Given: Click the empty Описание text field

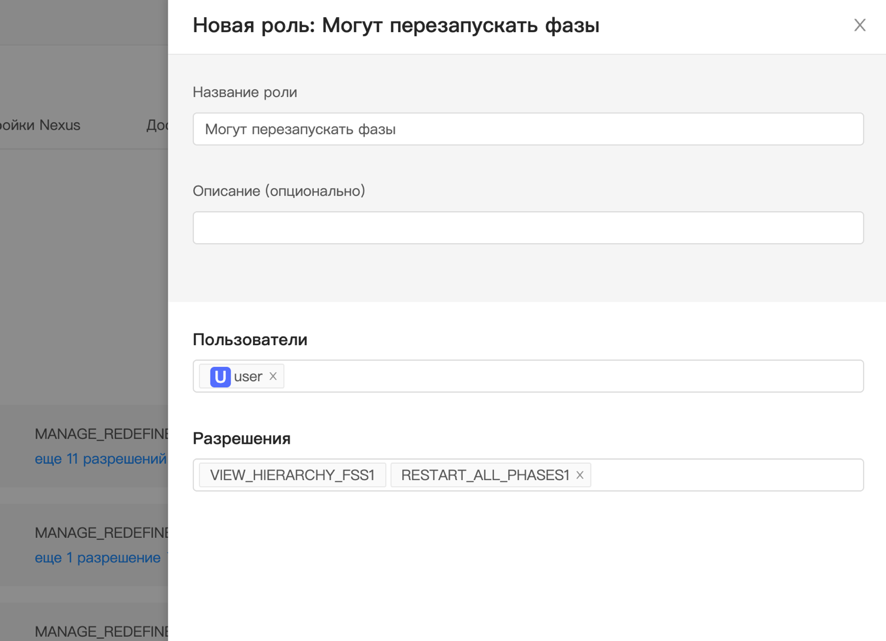Looking at the screenshot, I should pyautogui.click(x=527, y=228).
